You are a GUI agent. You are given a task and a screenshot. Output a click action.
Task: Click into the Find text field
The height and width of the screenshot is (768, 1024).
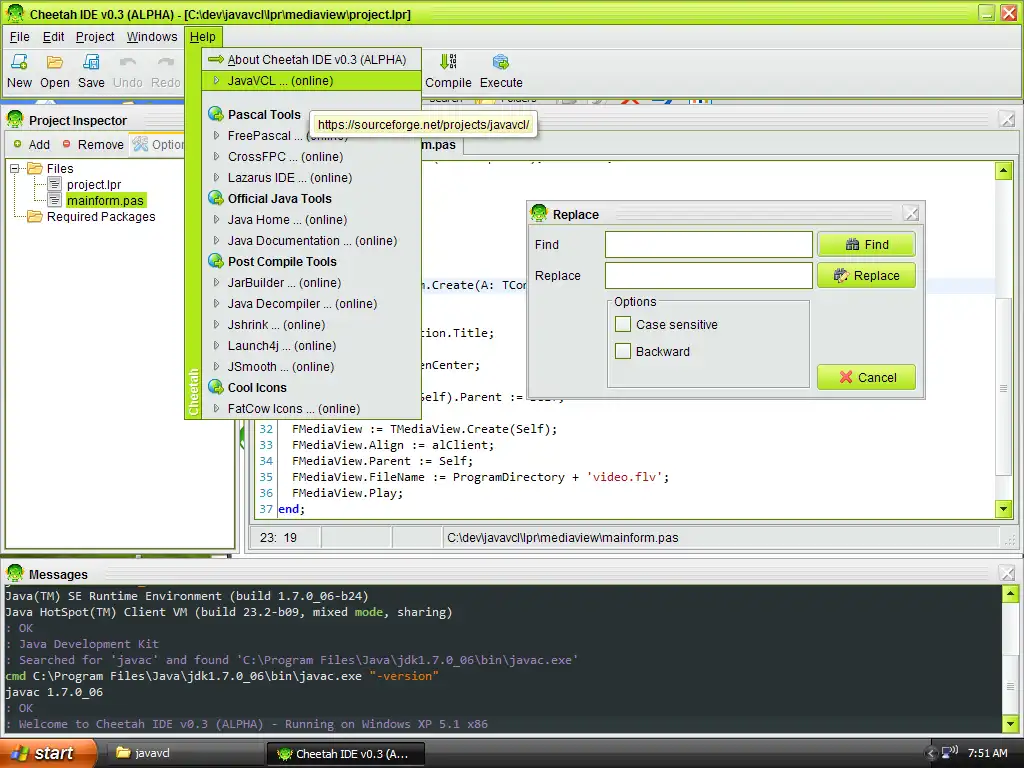[x=709, y=244]
